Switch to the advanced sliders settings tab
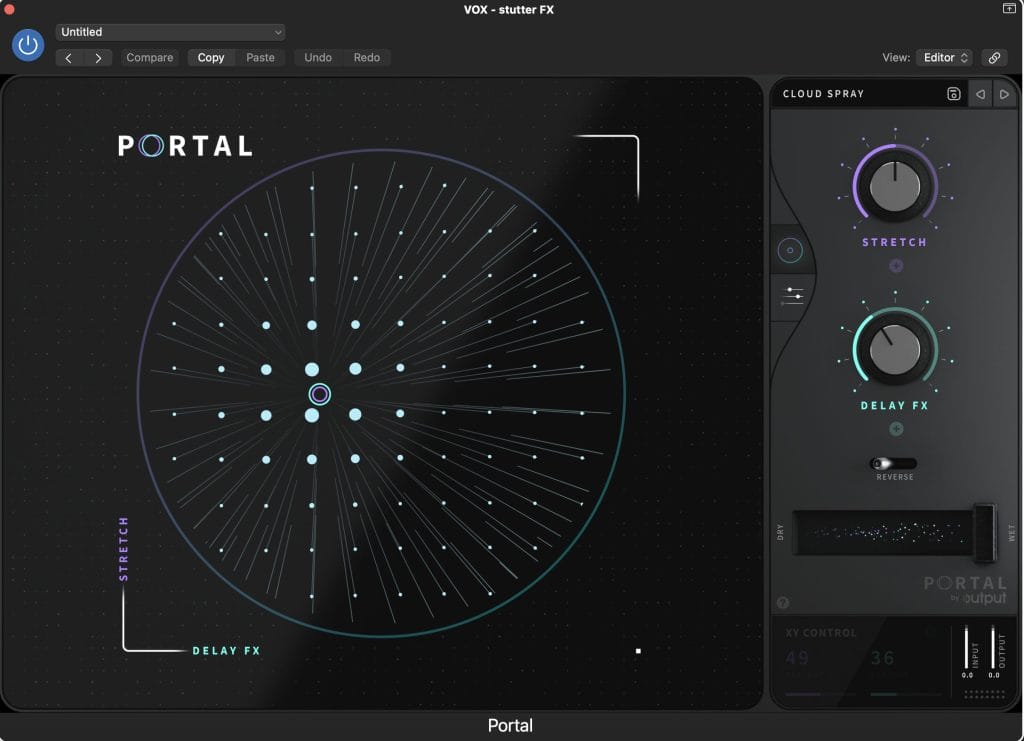The image size is (1024, 741). pyautogui.click(x=794, y=295)
